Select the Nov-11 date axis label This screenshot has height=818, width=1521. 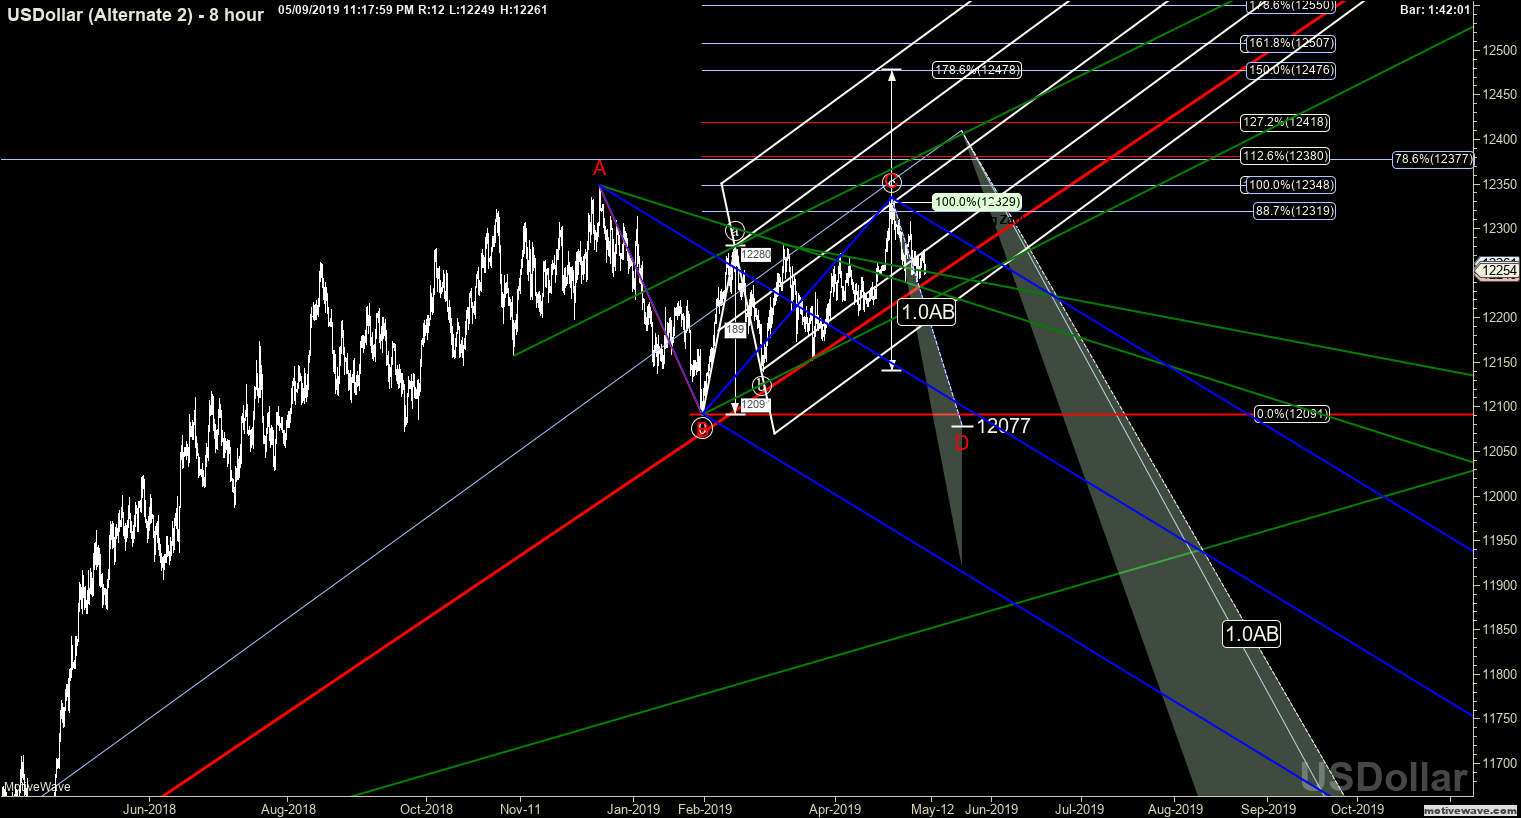point(520,809)
